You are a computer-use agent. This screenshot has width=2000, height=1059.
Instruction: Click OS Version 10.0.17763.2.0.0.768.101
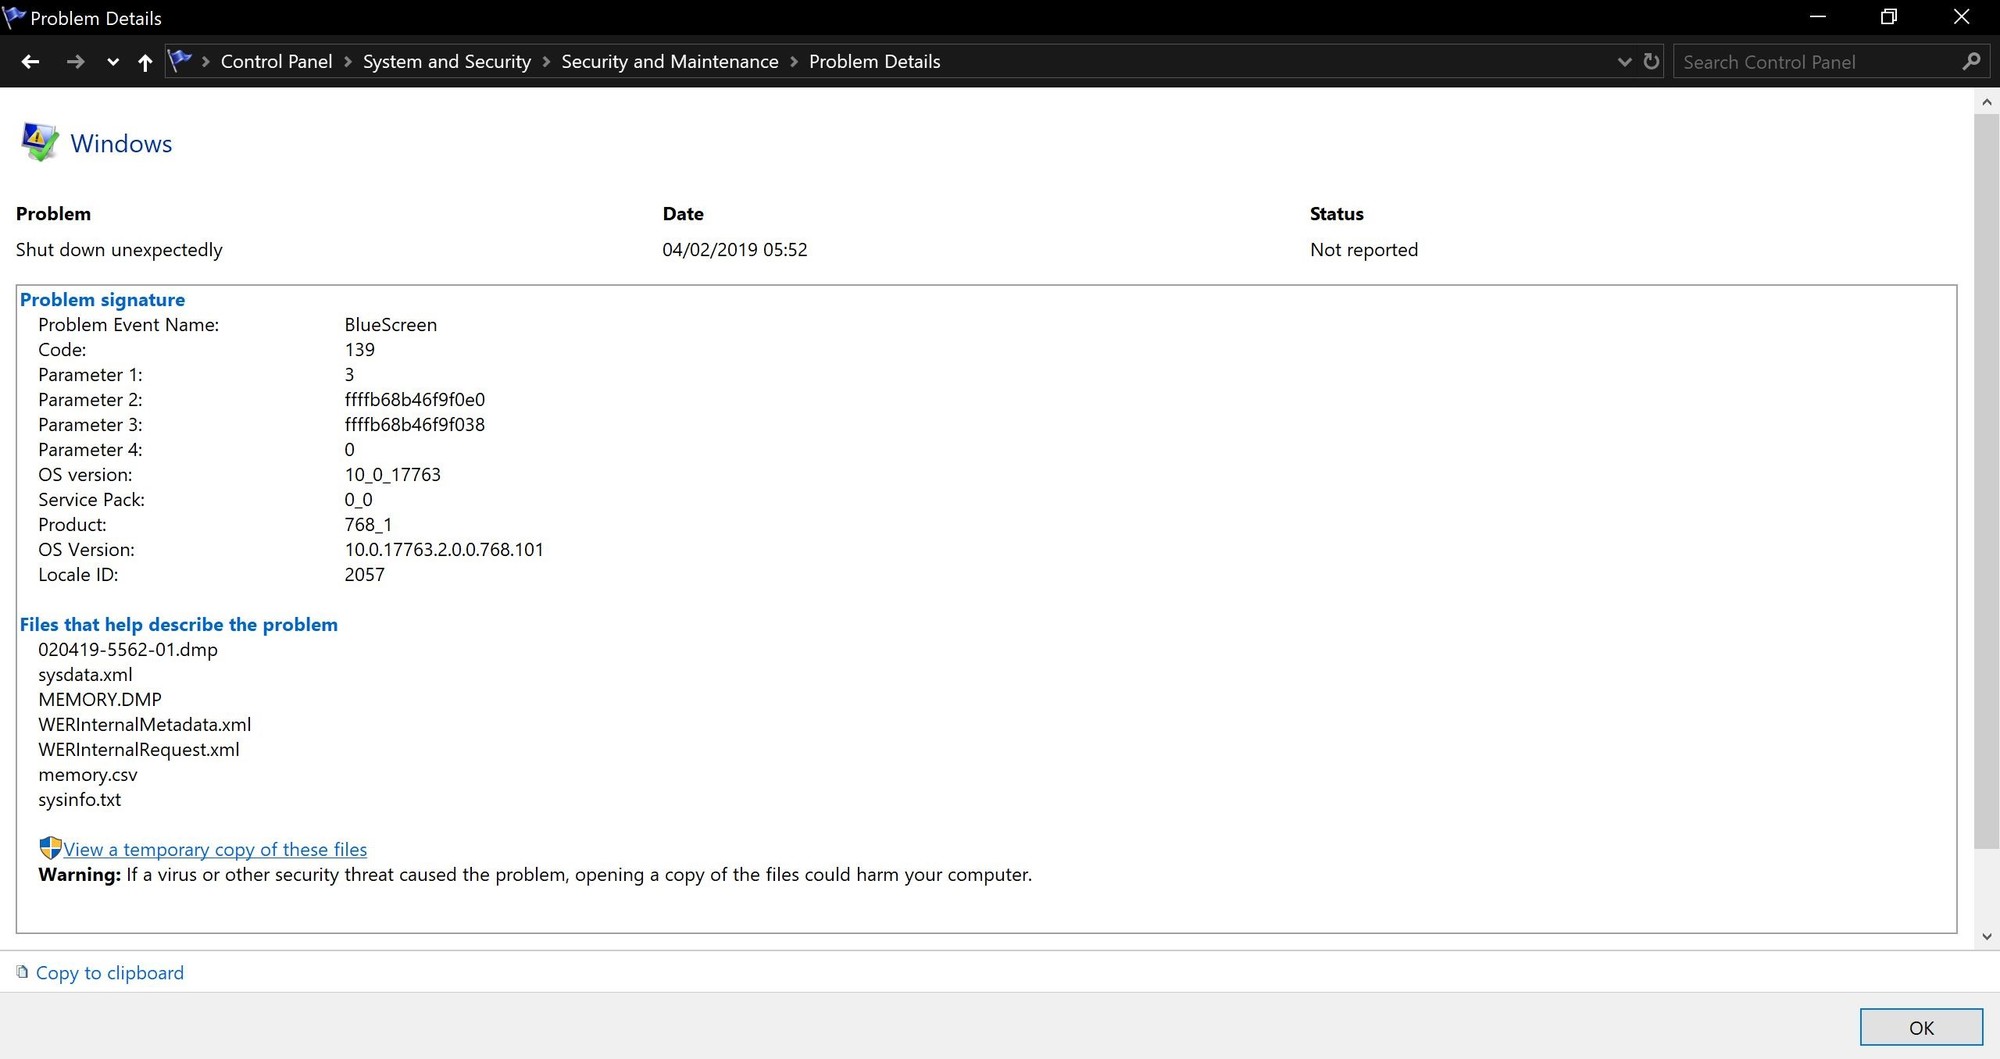click(444, 550)
